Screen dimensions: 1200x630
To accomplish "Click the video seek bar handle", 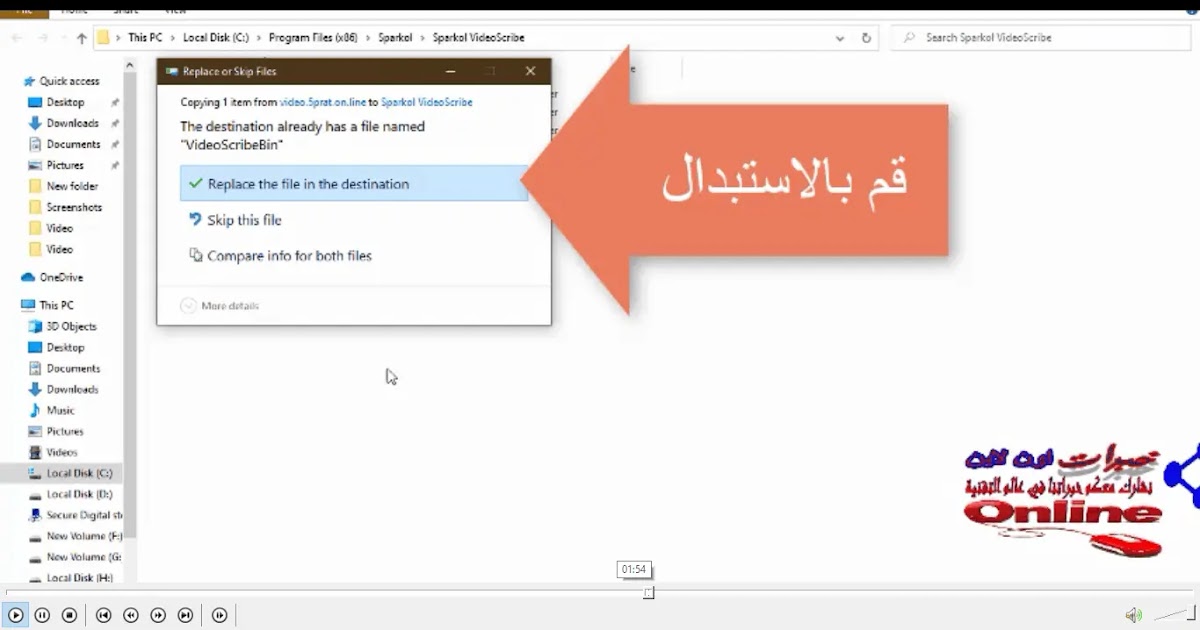I will (x=648, y=593).
